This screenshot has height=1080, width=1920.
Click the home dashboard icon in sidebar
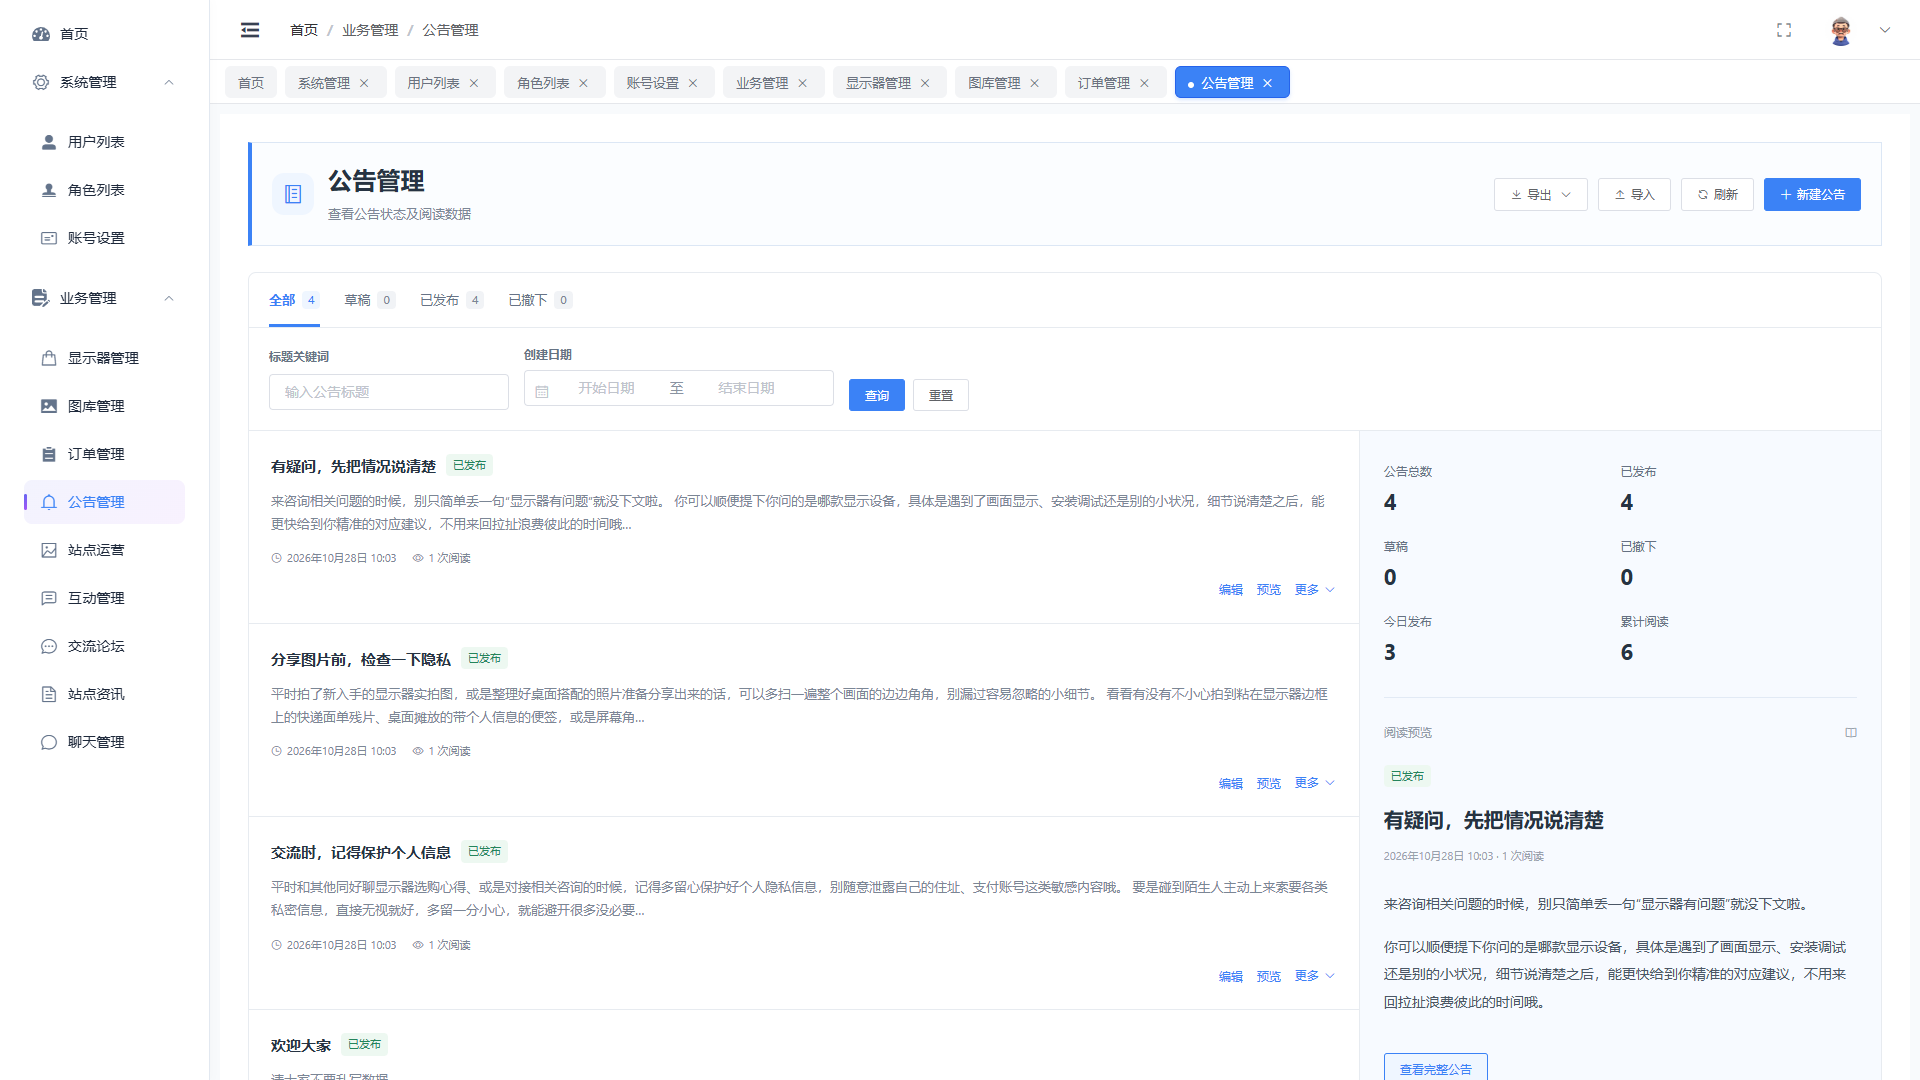pos(41,34)
